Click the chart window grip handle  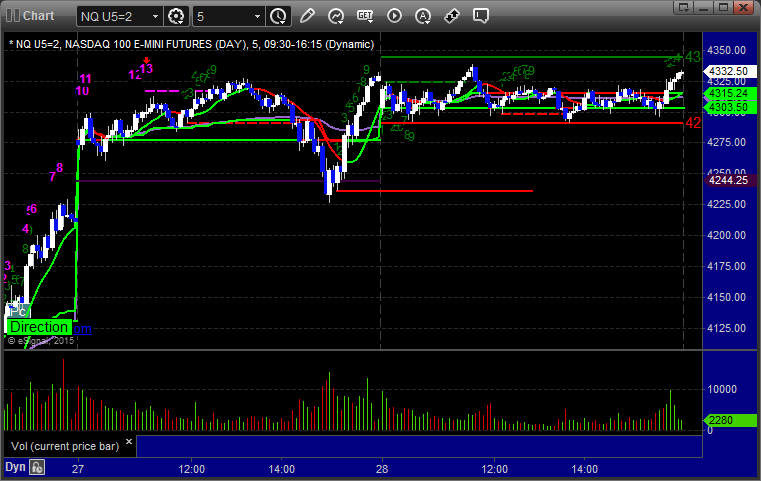13,16
